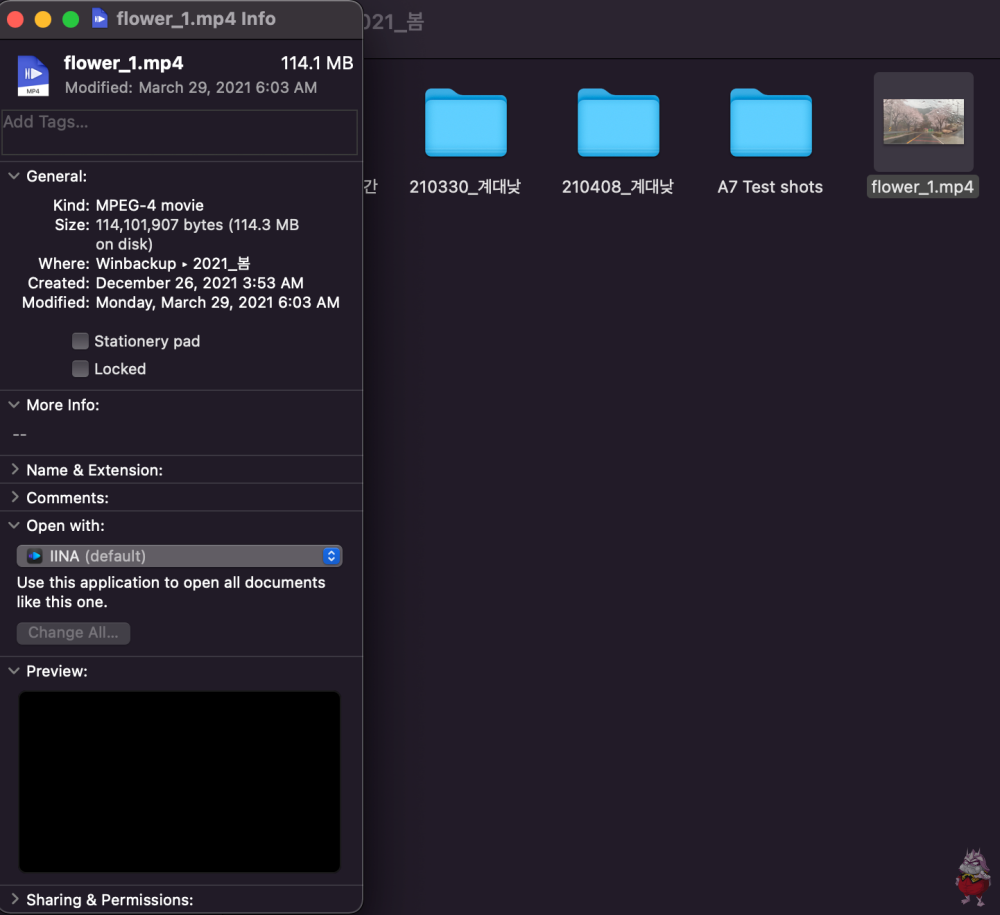Viewport: 1000px width, 915px height.
Task: Close the flower_1.mp4 Info window
Action: click(x=15, y=19)
